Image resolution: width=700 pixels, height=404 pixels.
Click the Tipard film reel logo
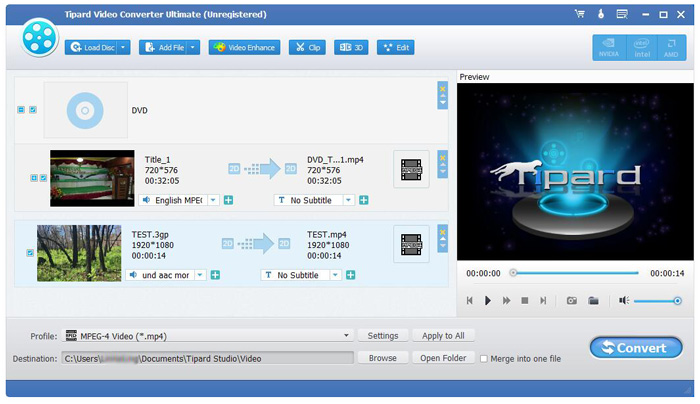[39, 38]
